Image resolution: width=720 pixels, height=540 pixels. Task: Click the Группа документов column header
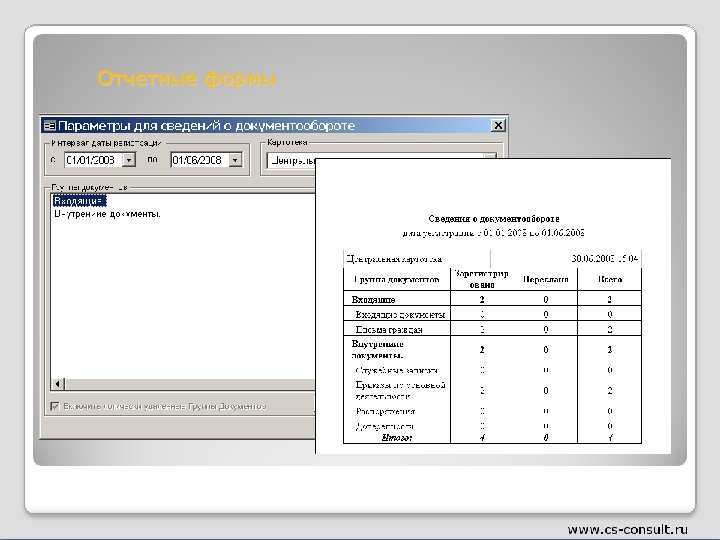(x=397, y=279)
